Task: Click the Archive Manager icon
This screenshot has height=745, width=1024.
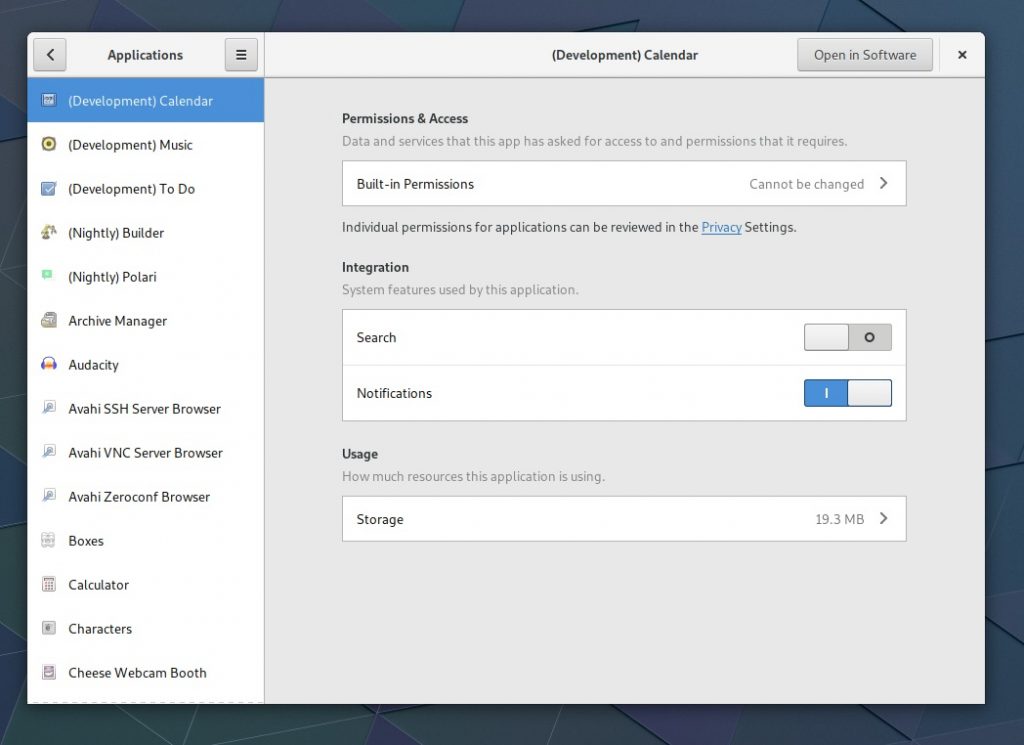Action: (x=48, y=321)
